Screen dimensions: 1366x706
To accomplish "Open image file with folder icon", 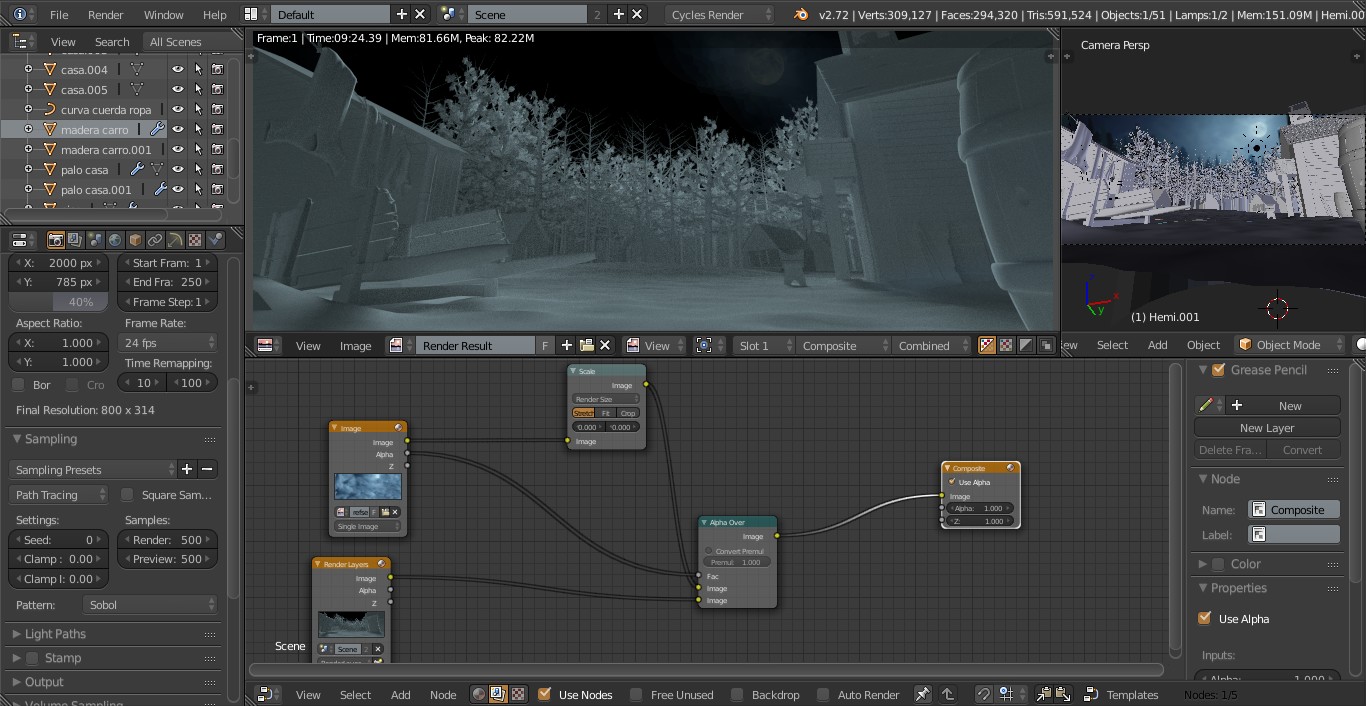I will click(x=587, y=345).
